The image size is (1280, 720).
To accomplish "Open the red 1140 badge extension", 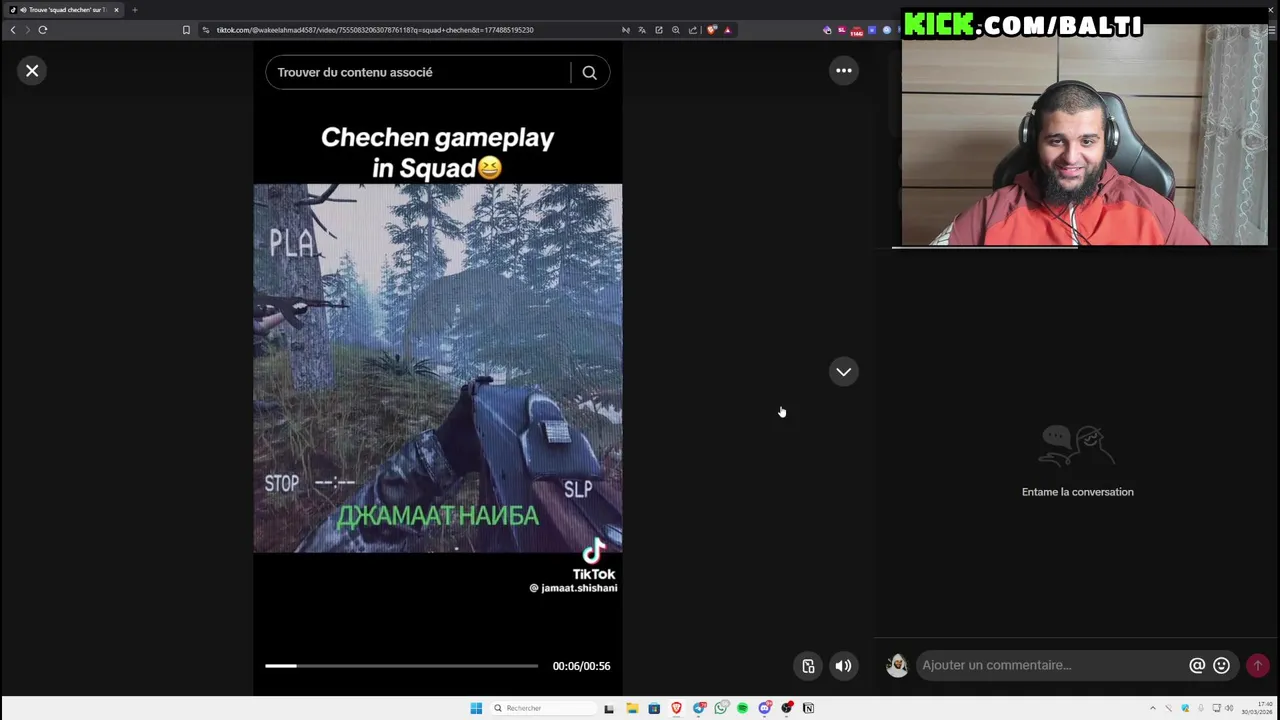I will [856, 32].
